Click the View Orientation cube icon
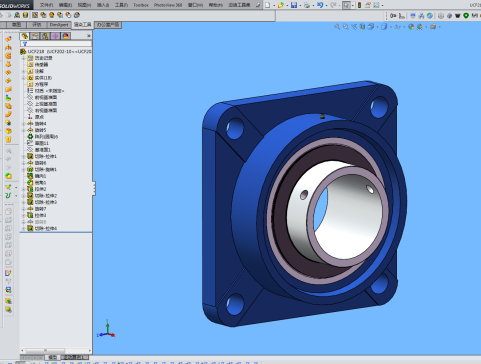The image size is (481, 364). (x=371, y=27)
